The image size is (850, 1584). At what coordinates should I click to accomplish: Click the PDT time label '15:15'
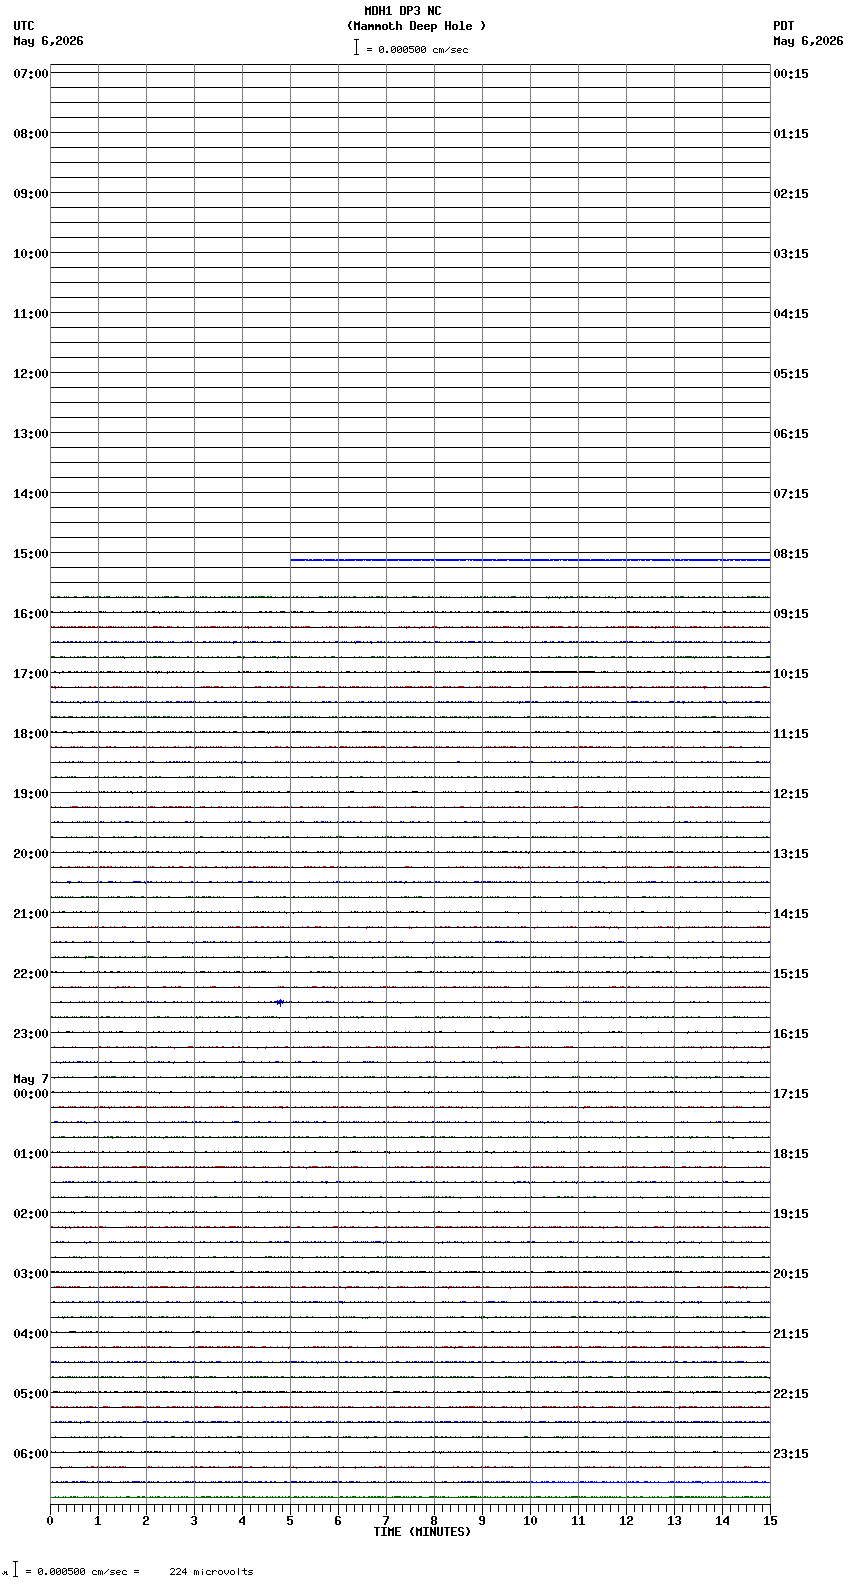pyautogui.click(x=790, y=974)
